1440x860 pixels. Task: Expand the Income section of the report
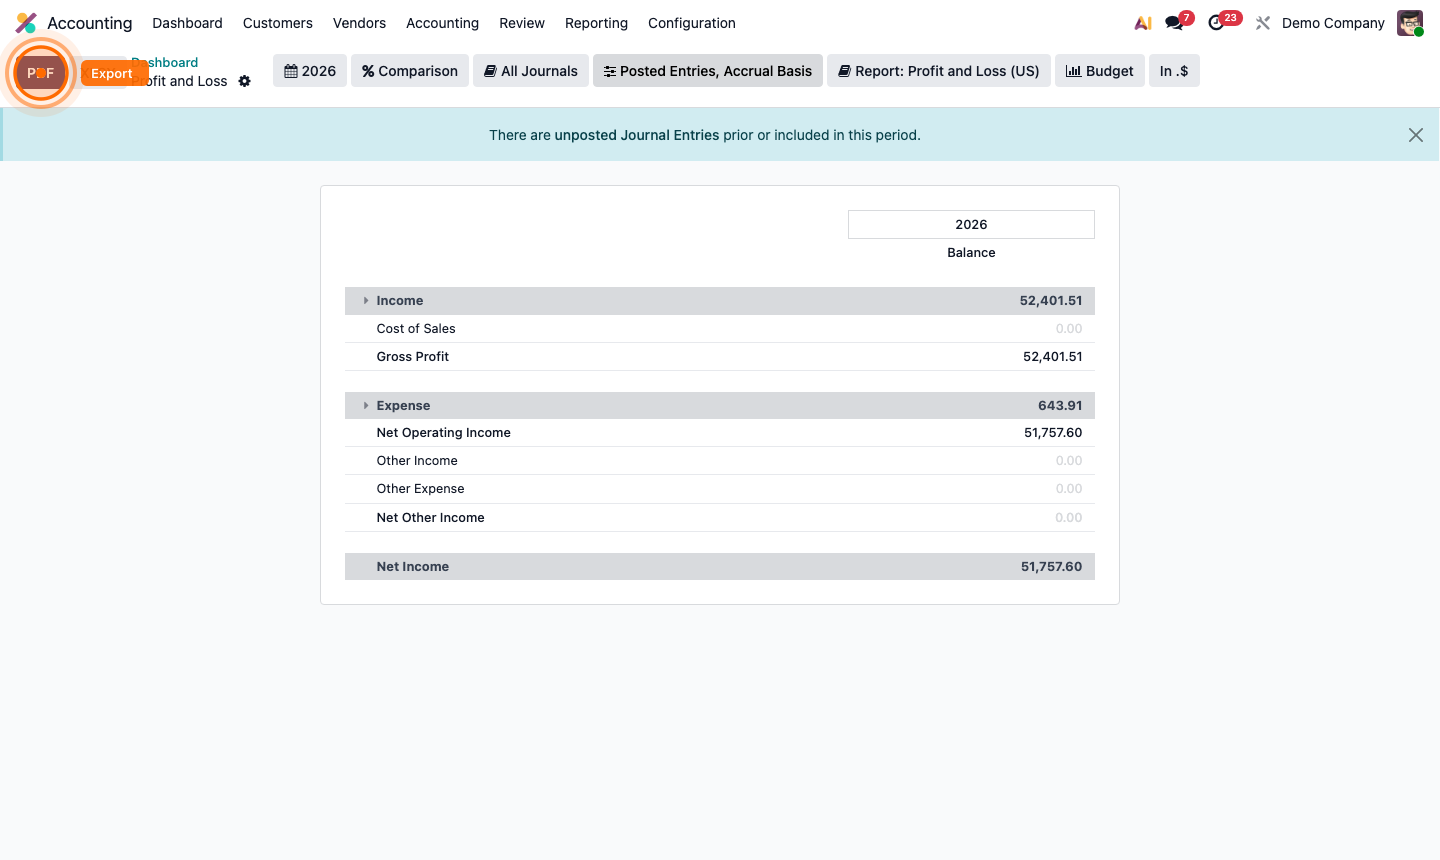click(366, 300)
